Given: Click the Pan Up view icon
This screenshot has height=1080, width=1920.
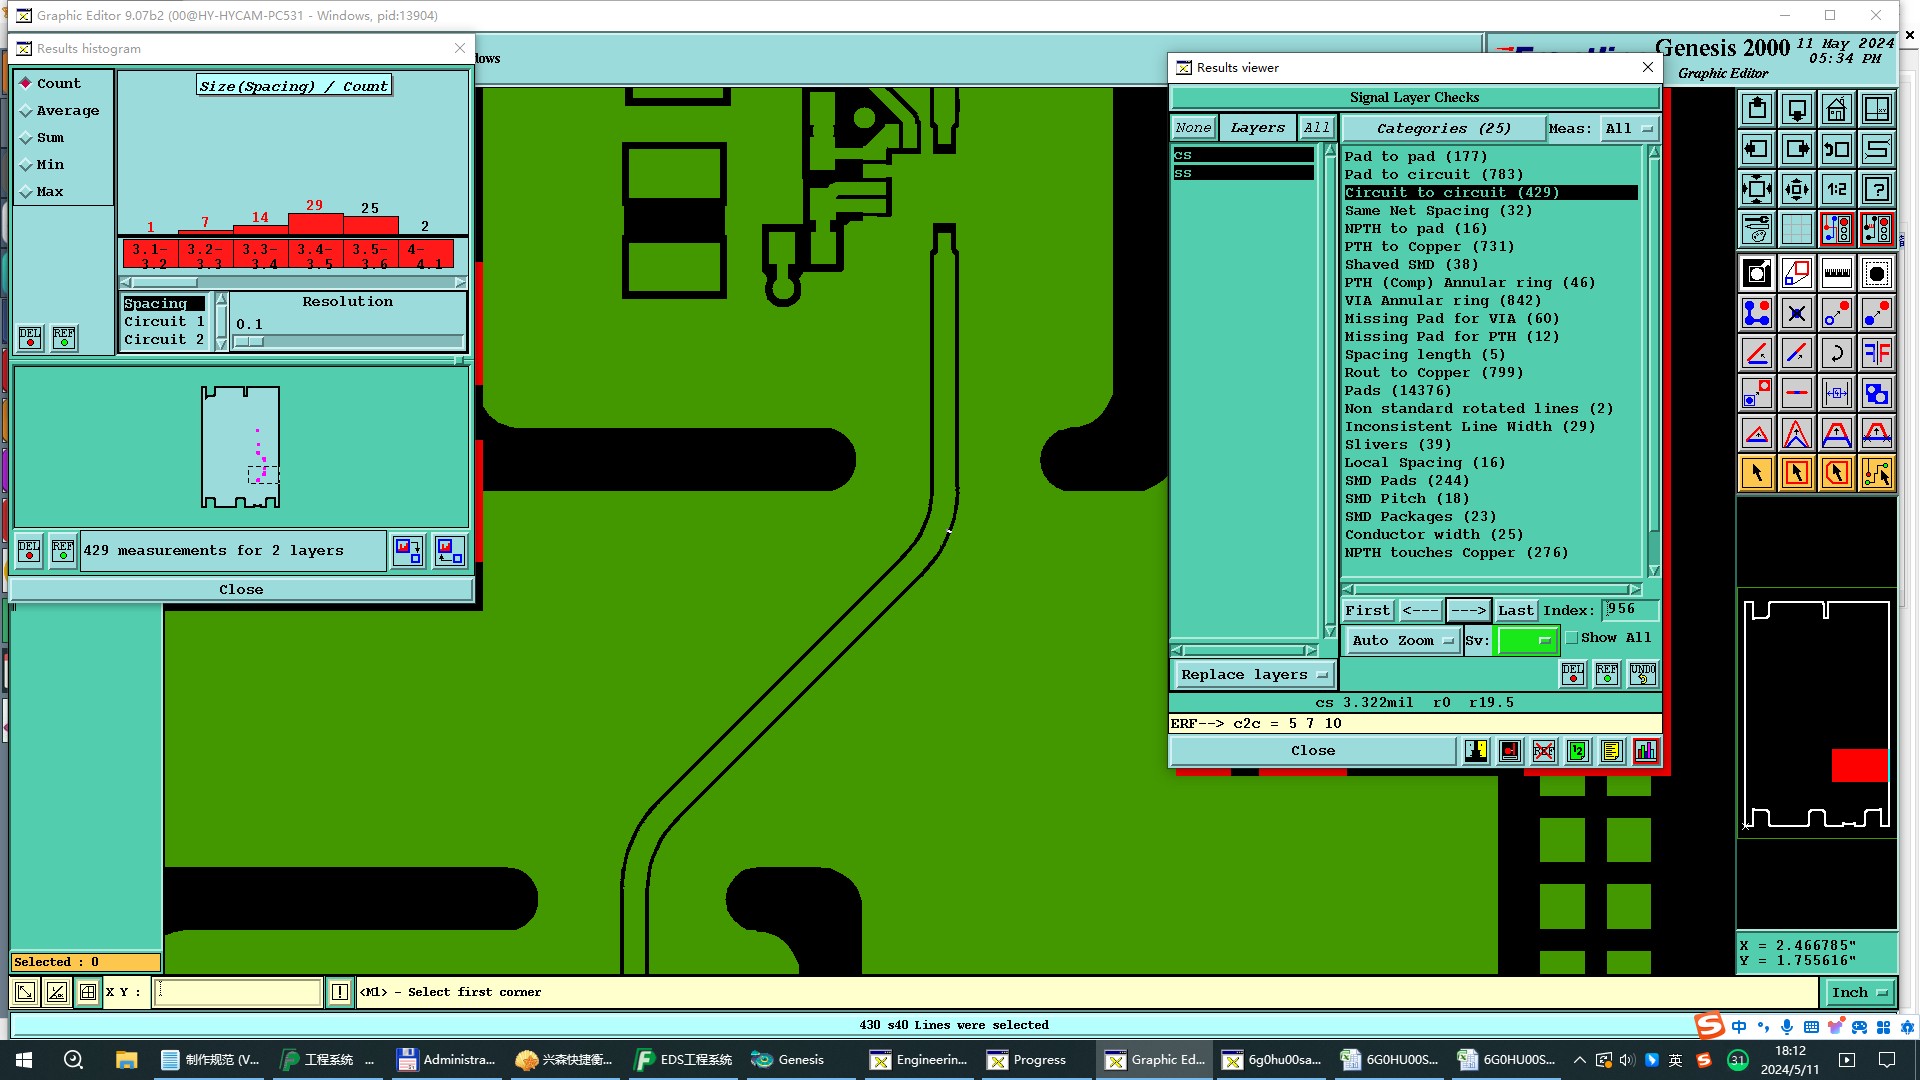Looking at the screenshot, I should click(x=1757, y=109).
